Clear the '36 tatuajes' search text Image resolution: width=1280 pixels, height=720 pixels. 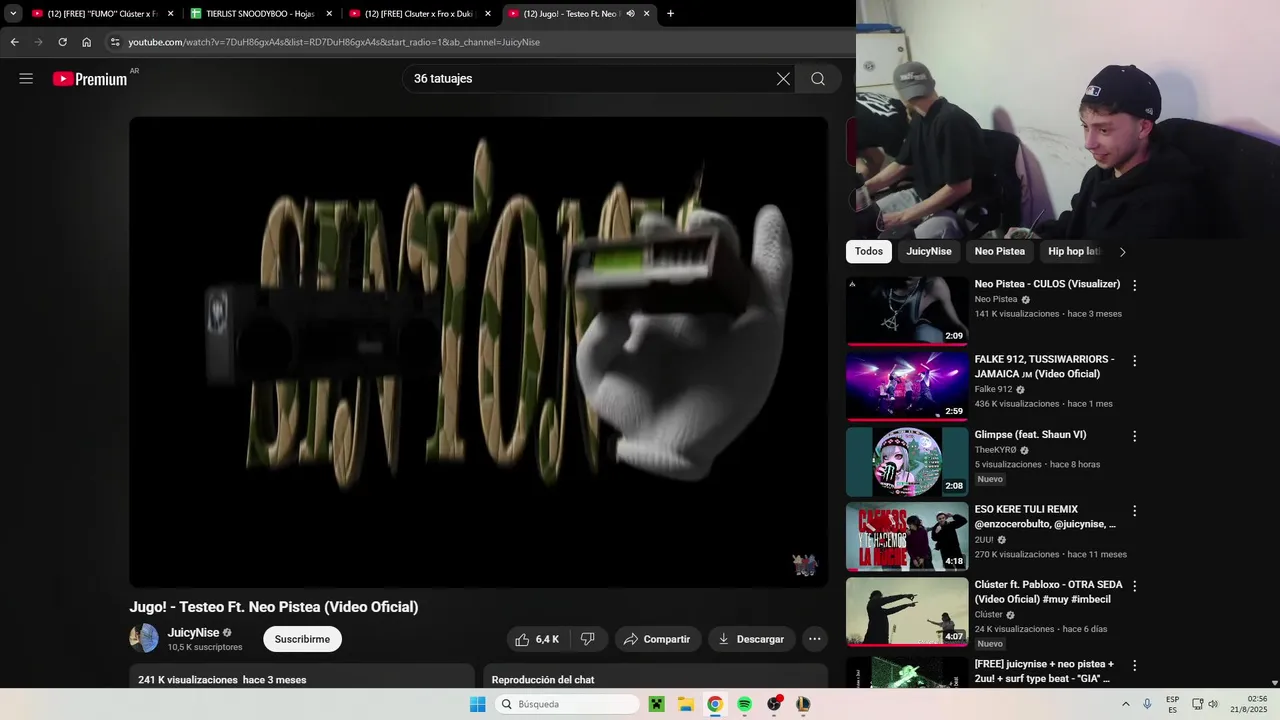pos(783,79)
